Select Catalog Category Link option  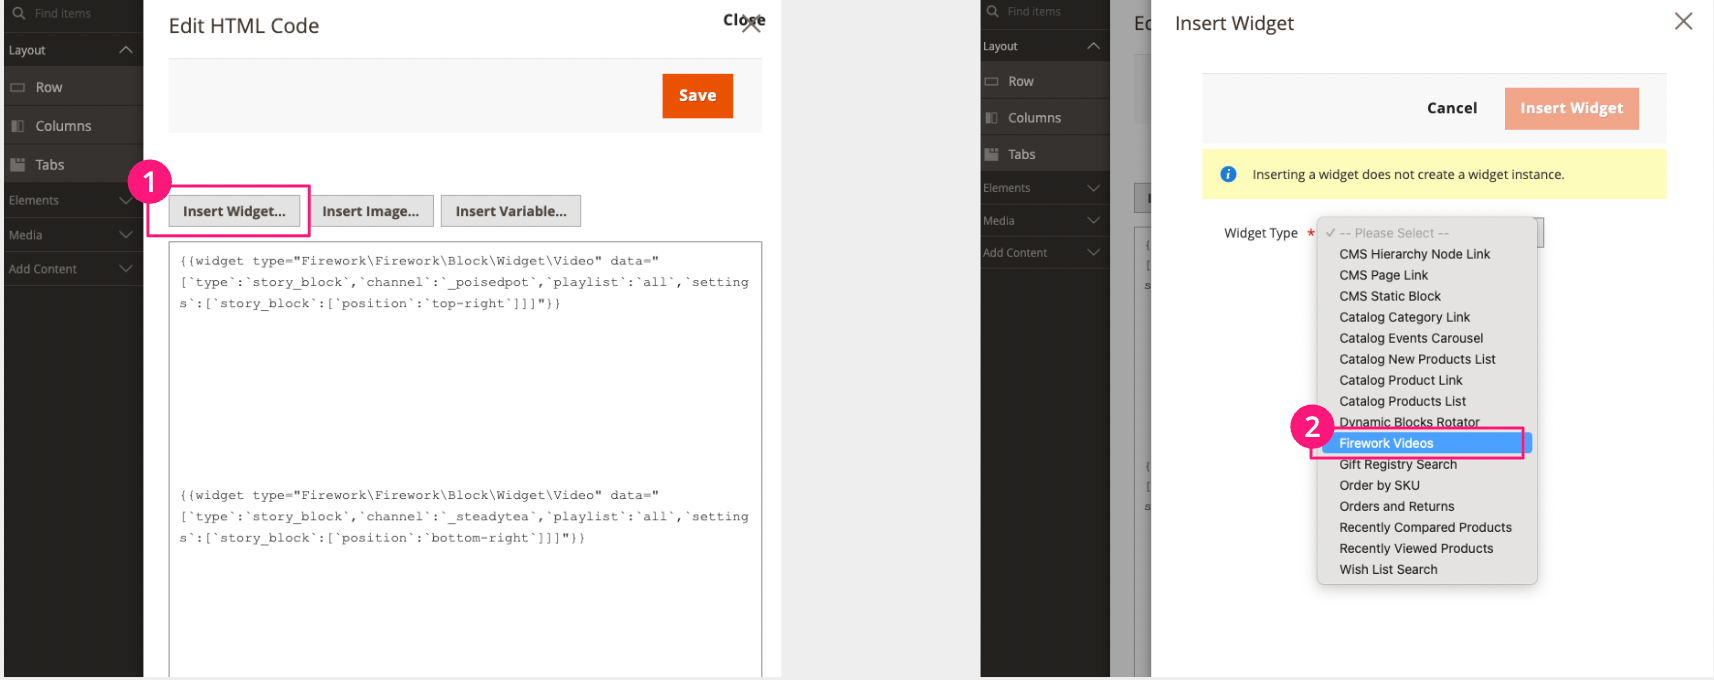tap(1404, 317)
